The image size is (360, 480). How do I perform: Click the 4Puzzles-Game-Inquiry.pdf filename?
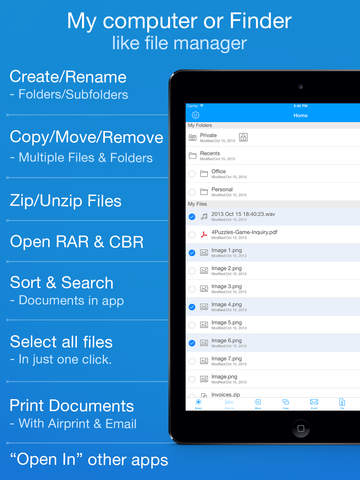click(244, 232)
